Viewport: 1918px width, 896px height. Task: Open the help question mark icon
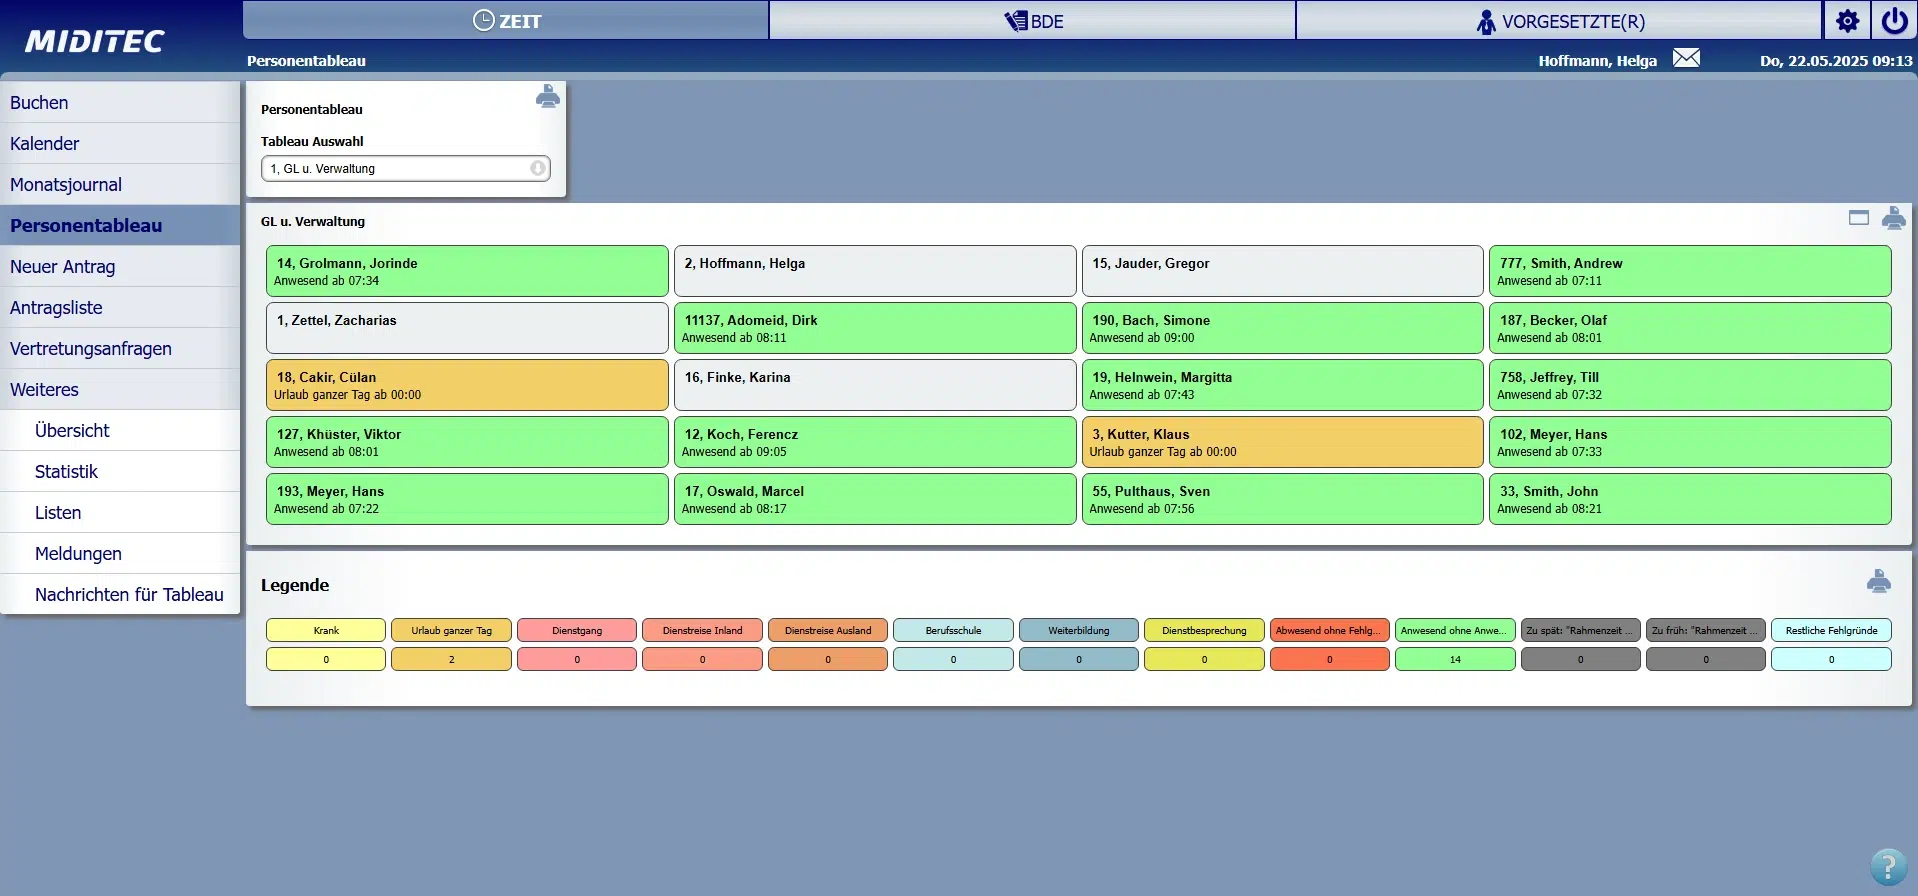pos(1887,866)
